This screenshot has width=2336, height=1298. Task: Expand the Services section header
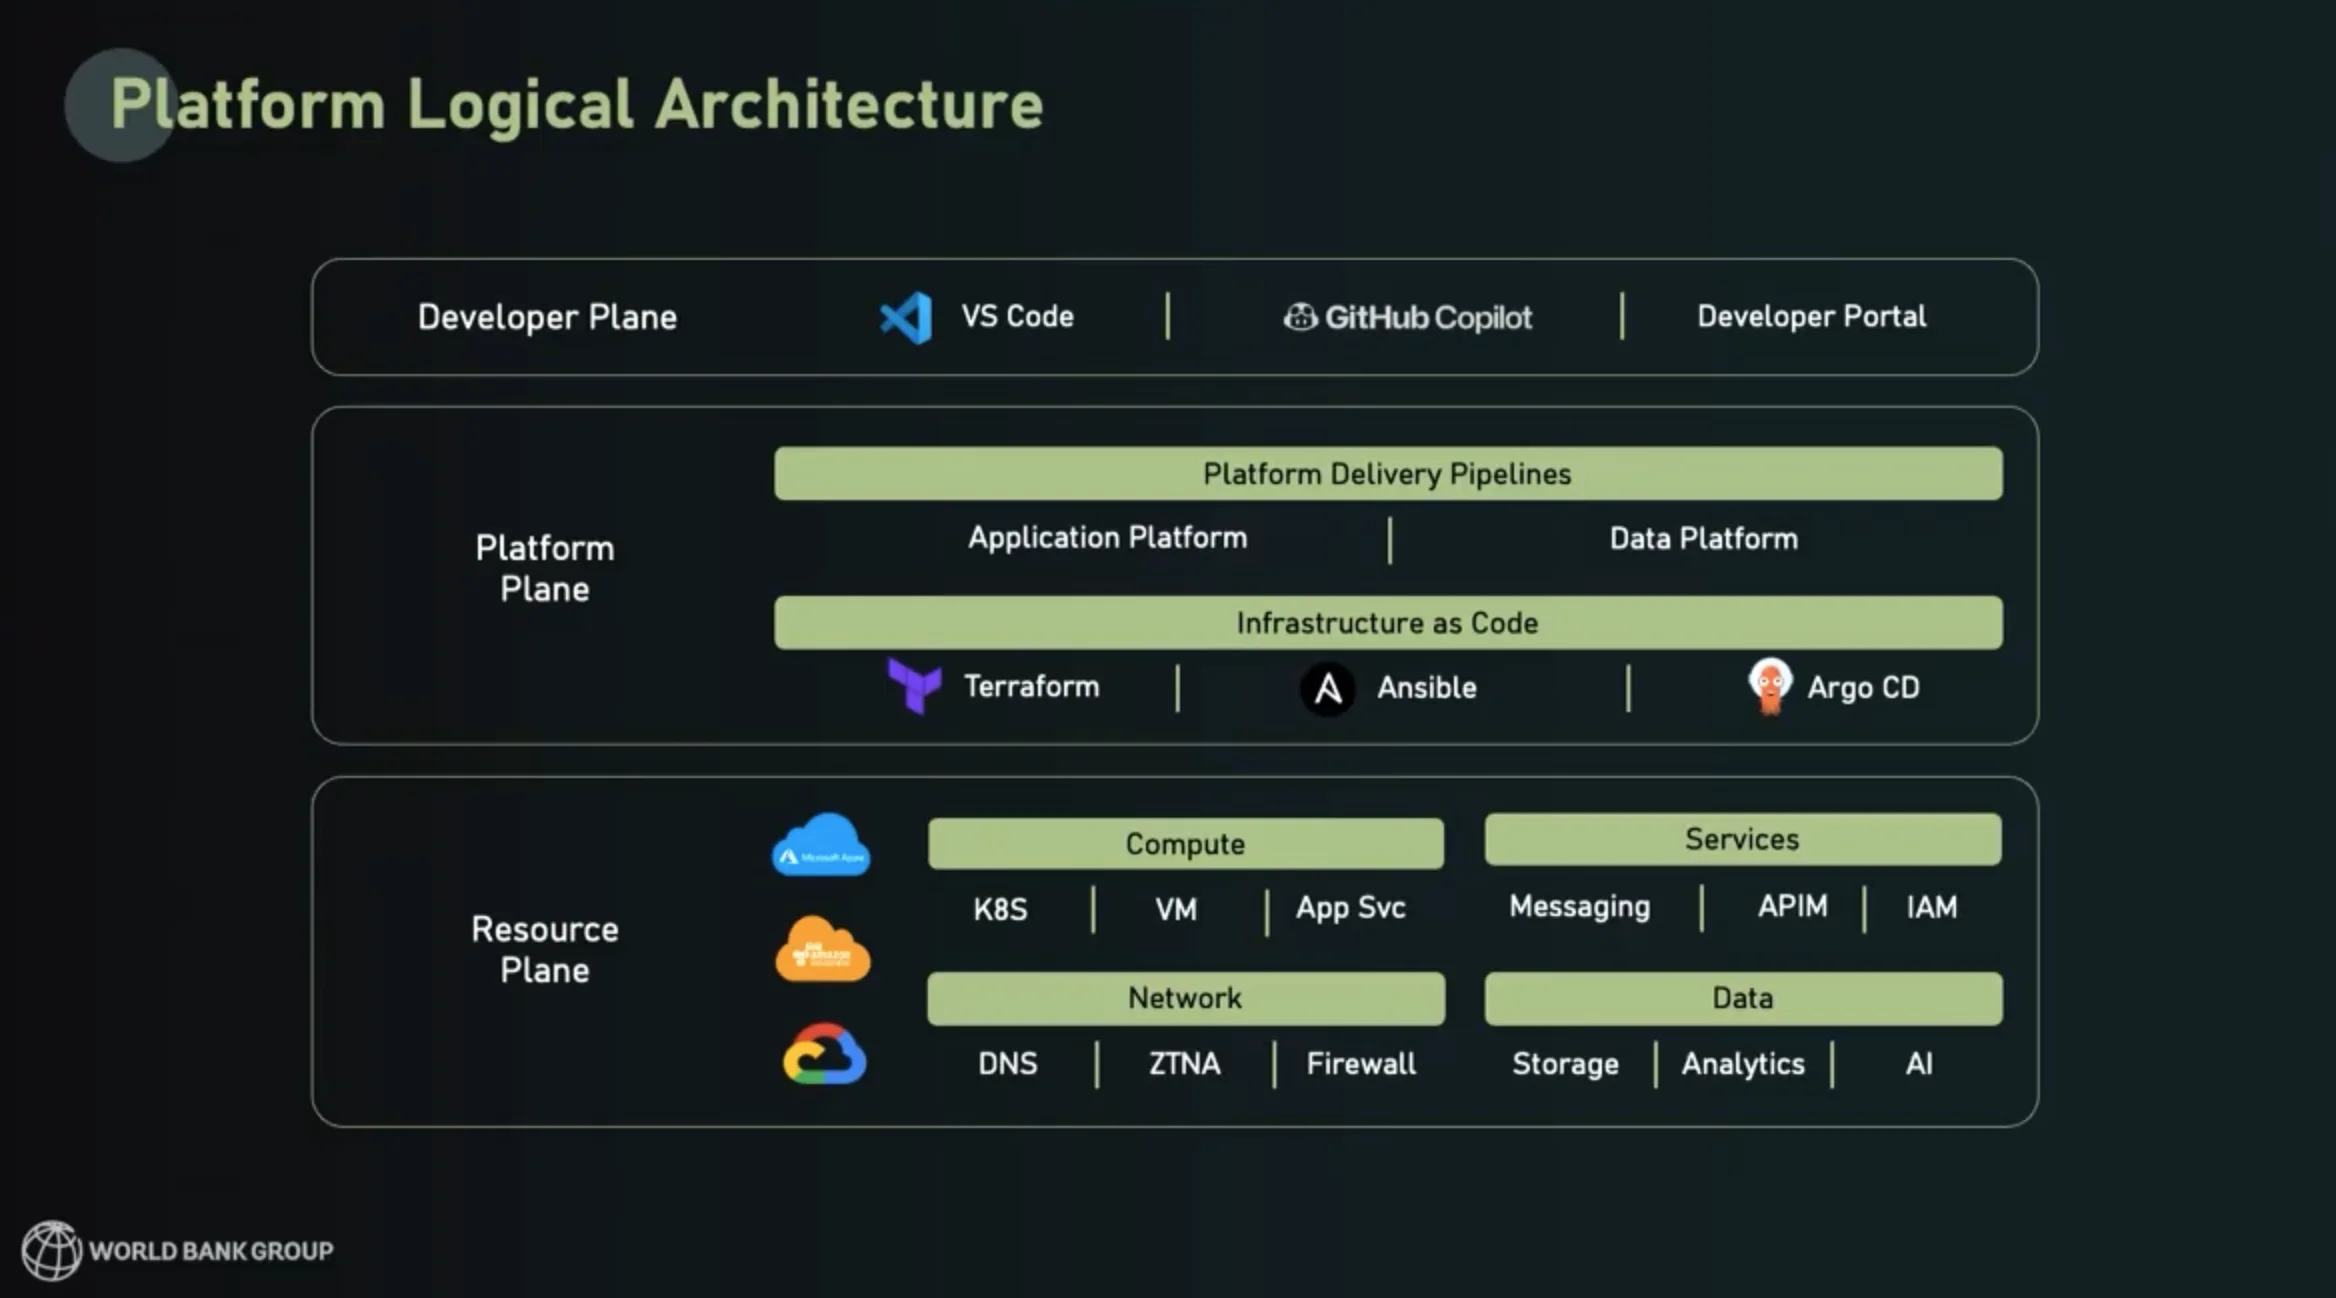(x=1742, y=839)
